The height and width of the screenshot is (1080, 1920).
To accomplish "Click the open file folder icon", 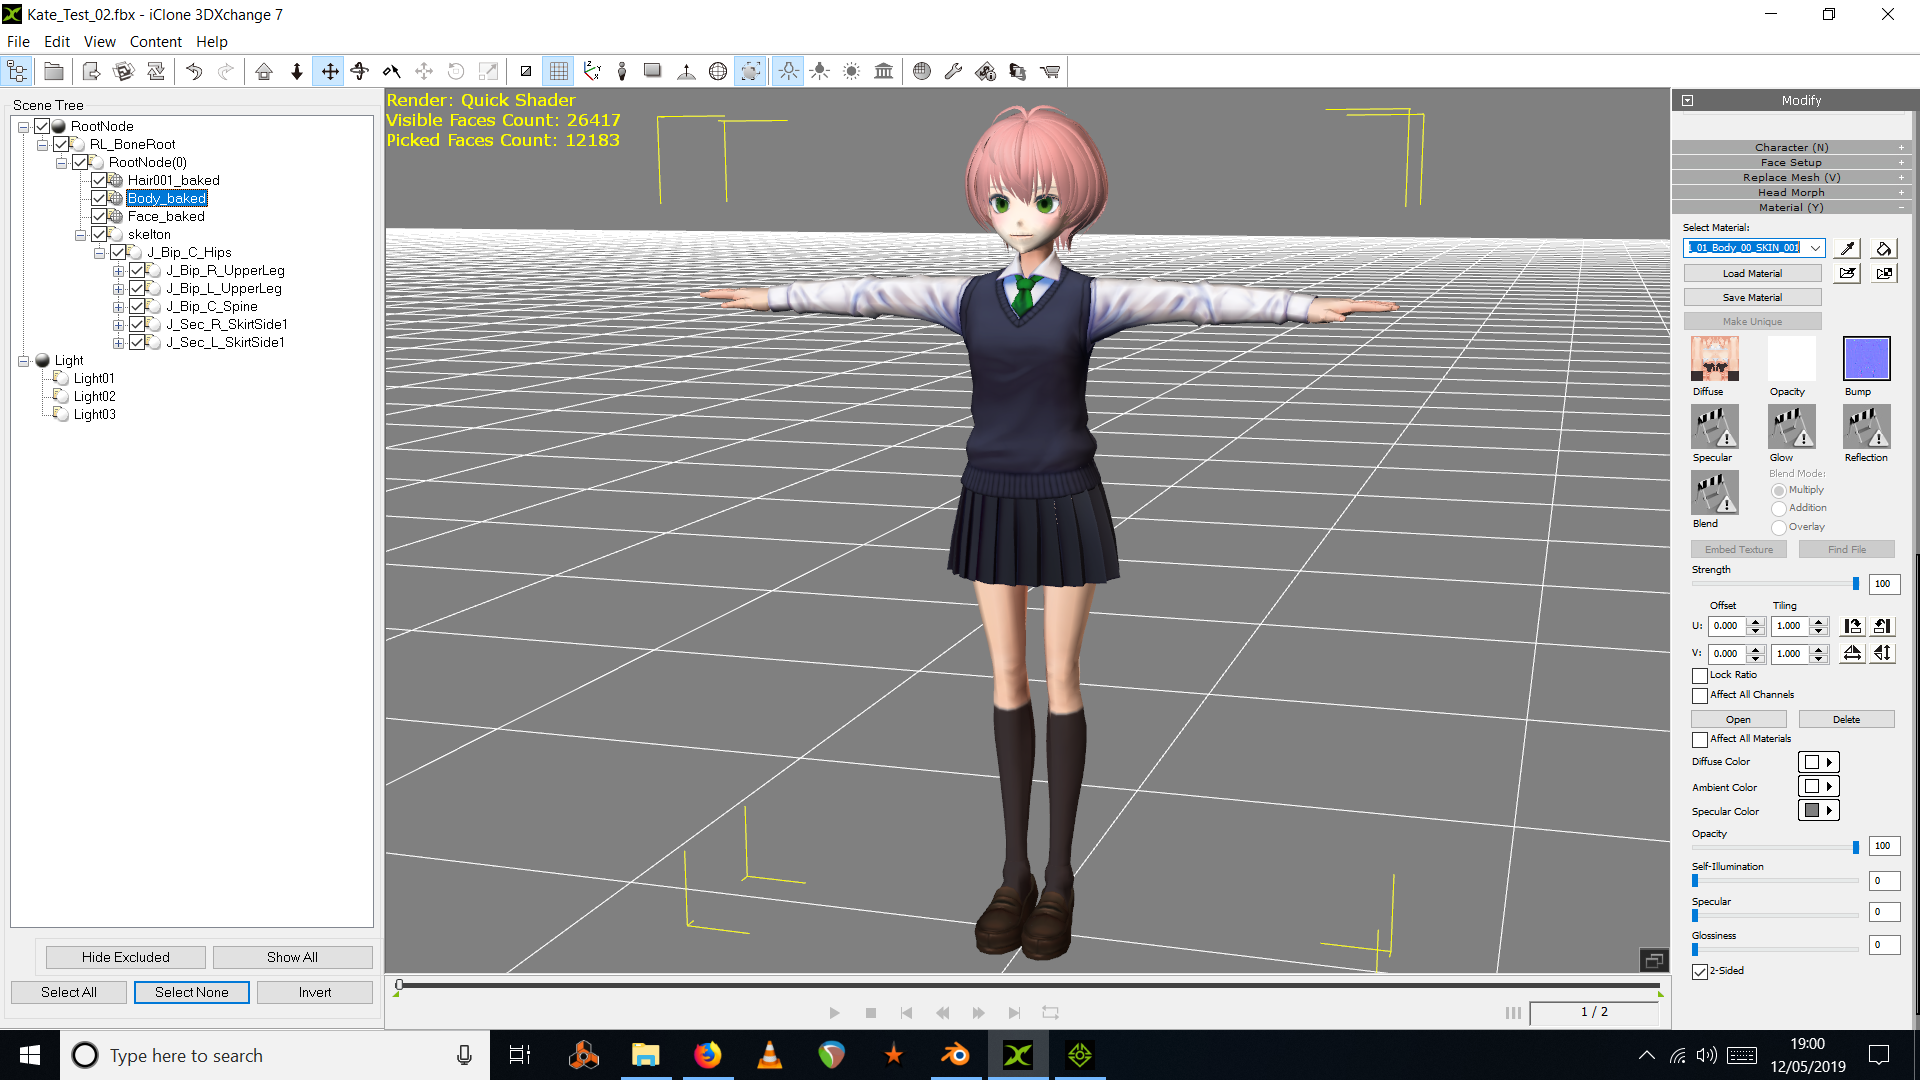I will pyautogui.click(x=53, y=71).
